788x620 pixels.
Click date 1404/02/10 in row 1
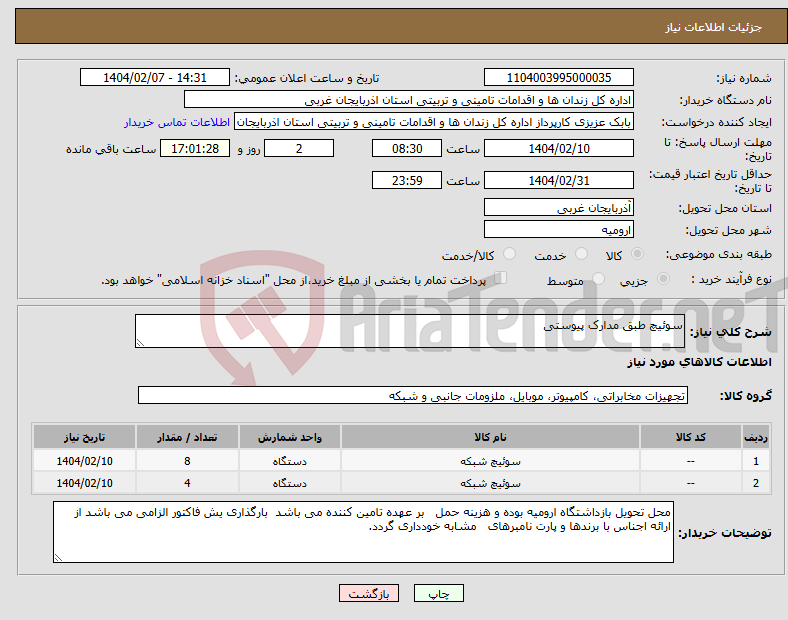tap(84, 461)
